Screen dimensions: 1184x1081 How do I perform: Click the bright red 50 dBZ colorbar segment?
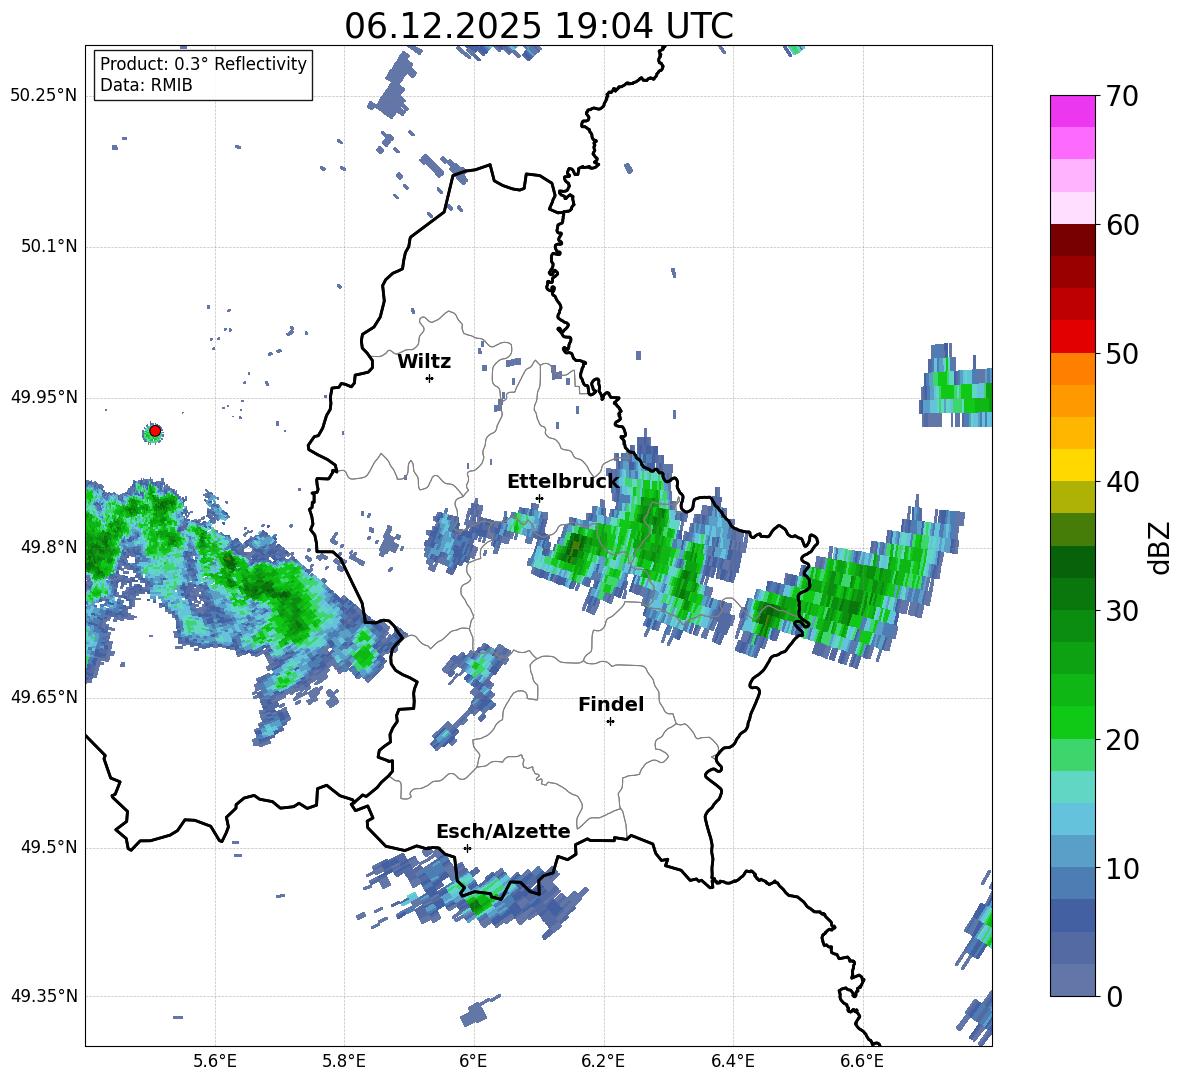[x=1073, y=337]
